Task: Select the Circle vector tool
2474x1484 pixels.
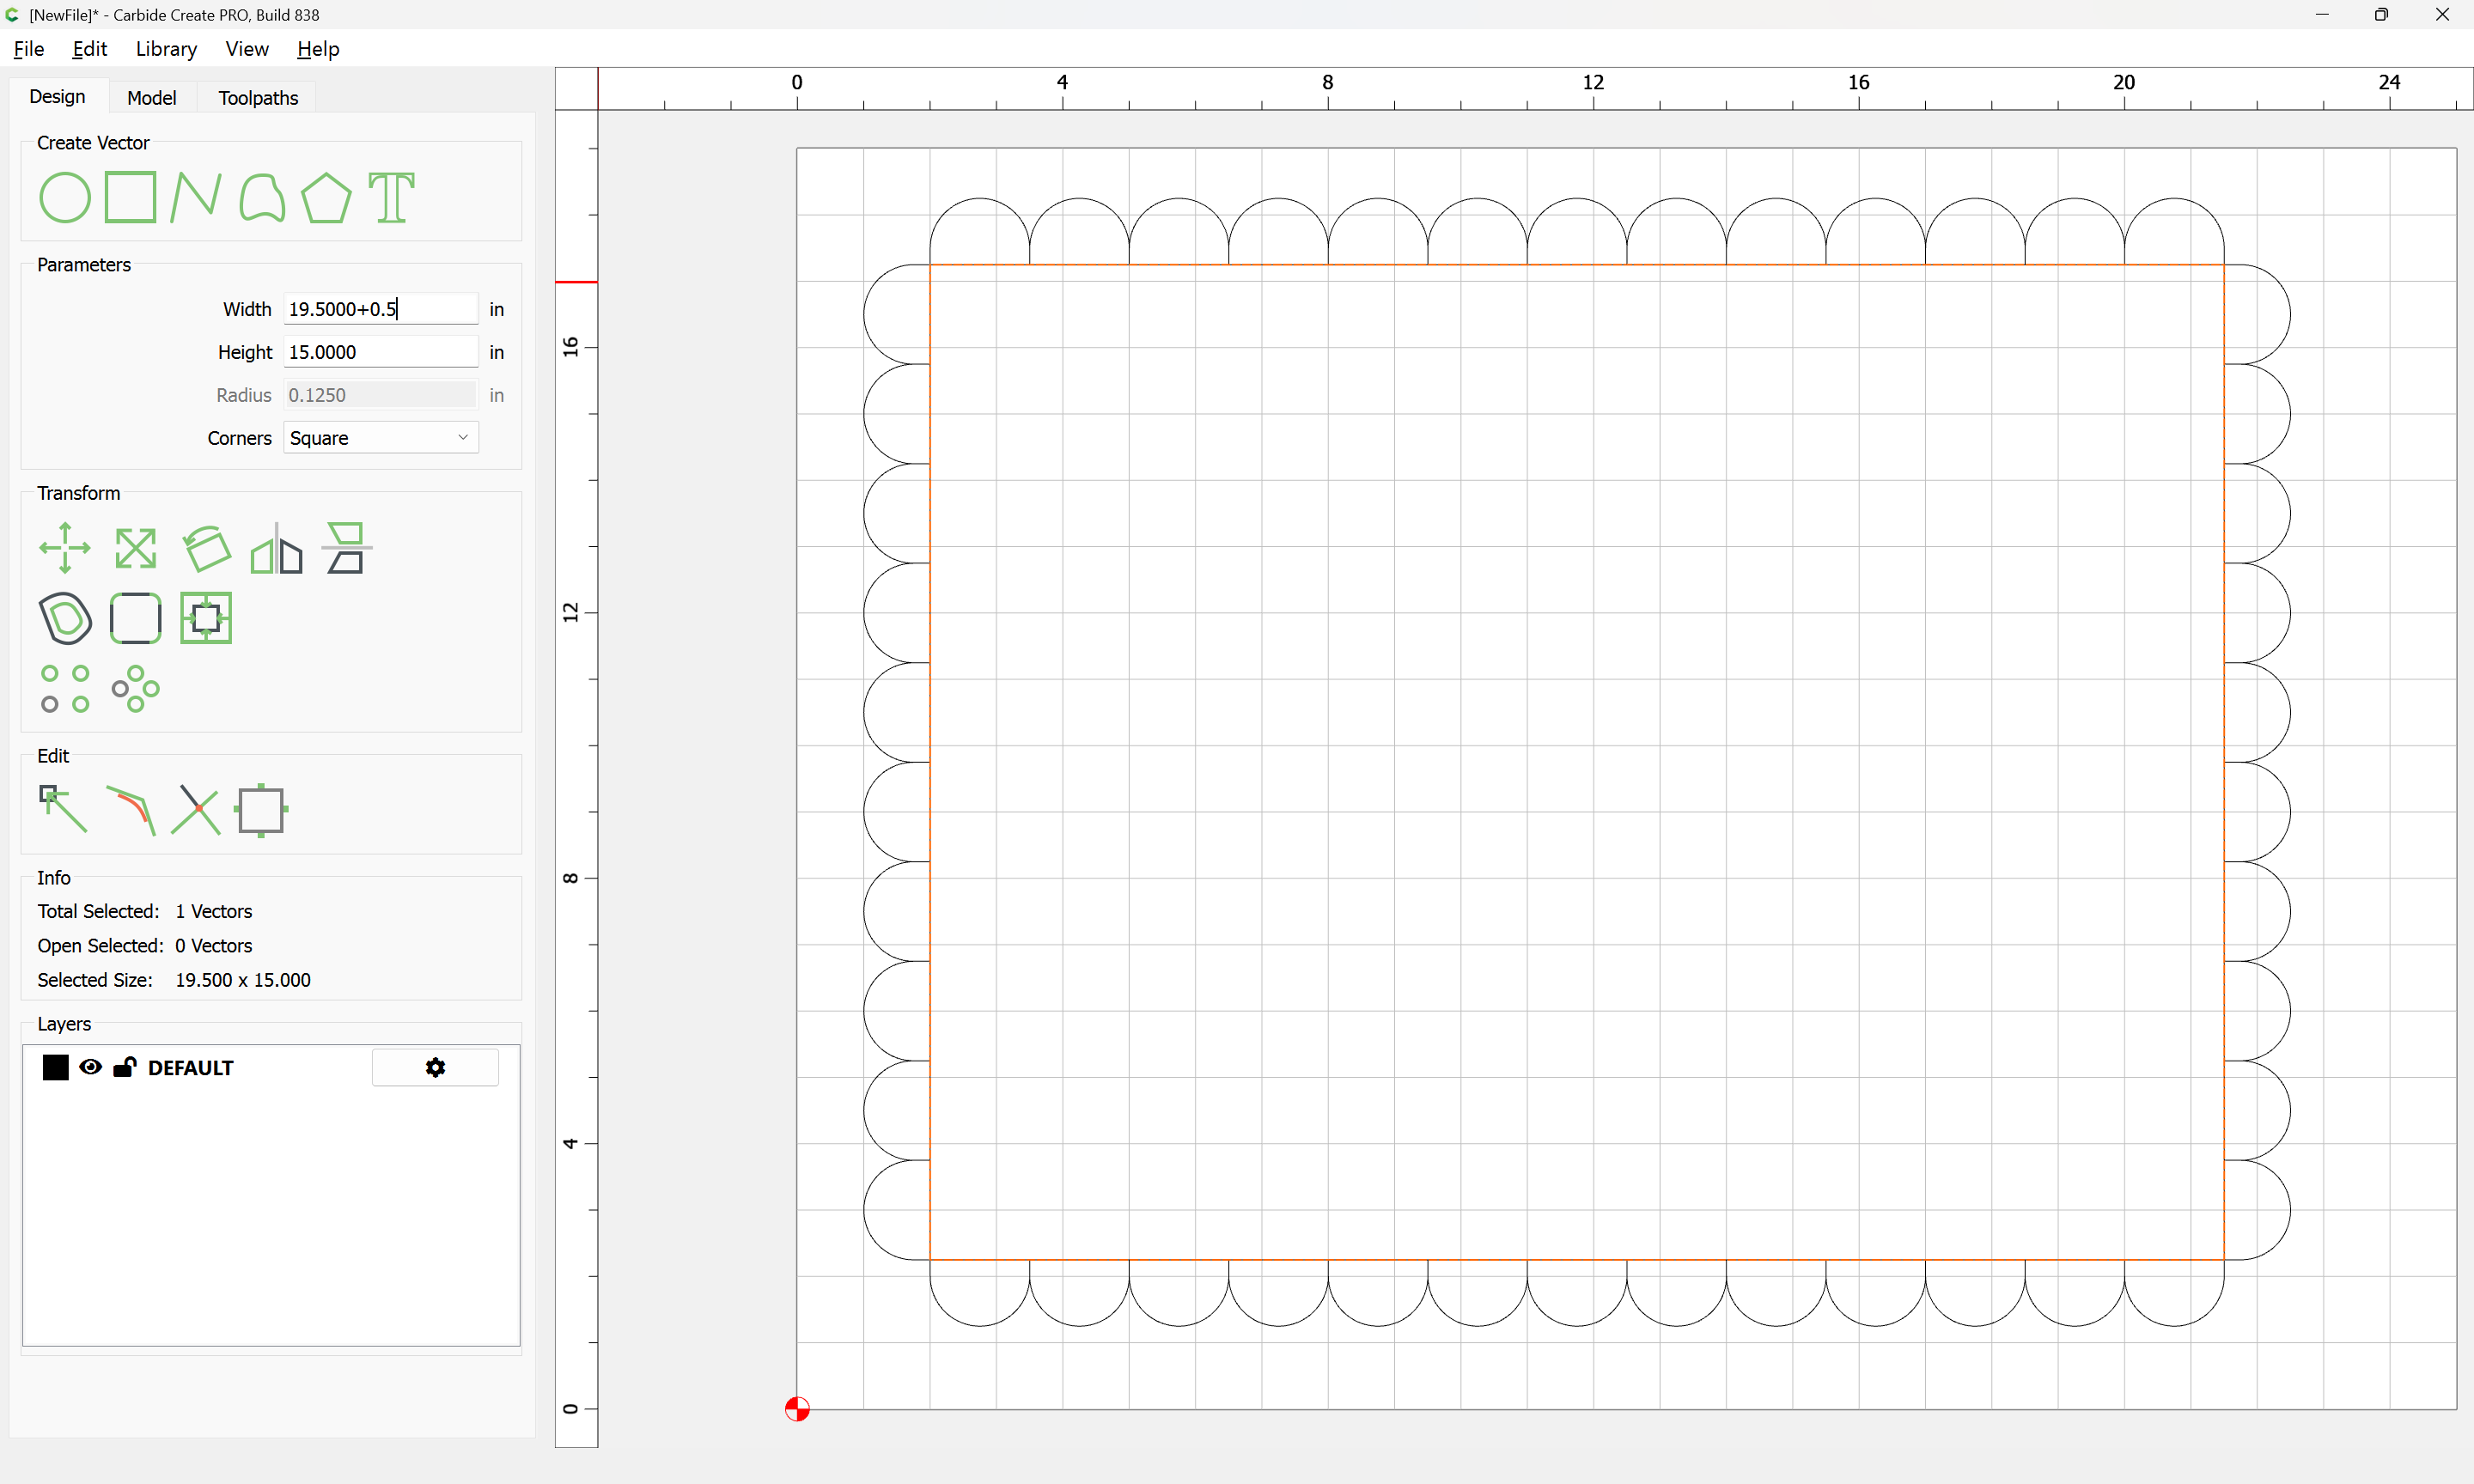Action: (65, 197)
